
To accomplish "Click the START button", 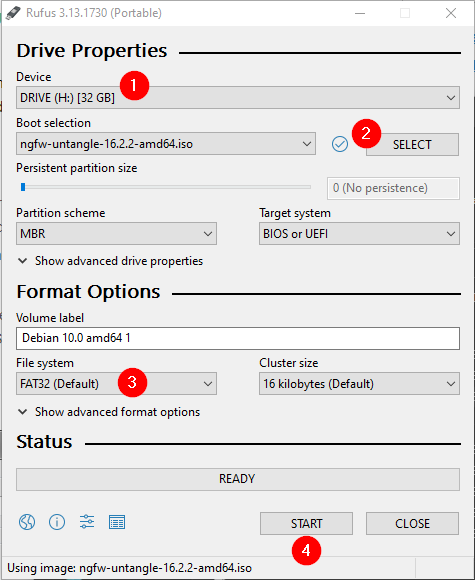I will [306, 523].
